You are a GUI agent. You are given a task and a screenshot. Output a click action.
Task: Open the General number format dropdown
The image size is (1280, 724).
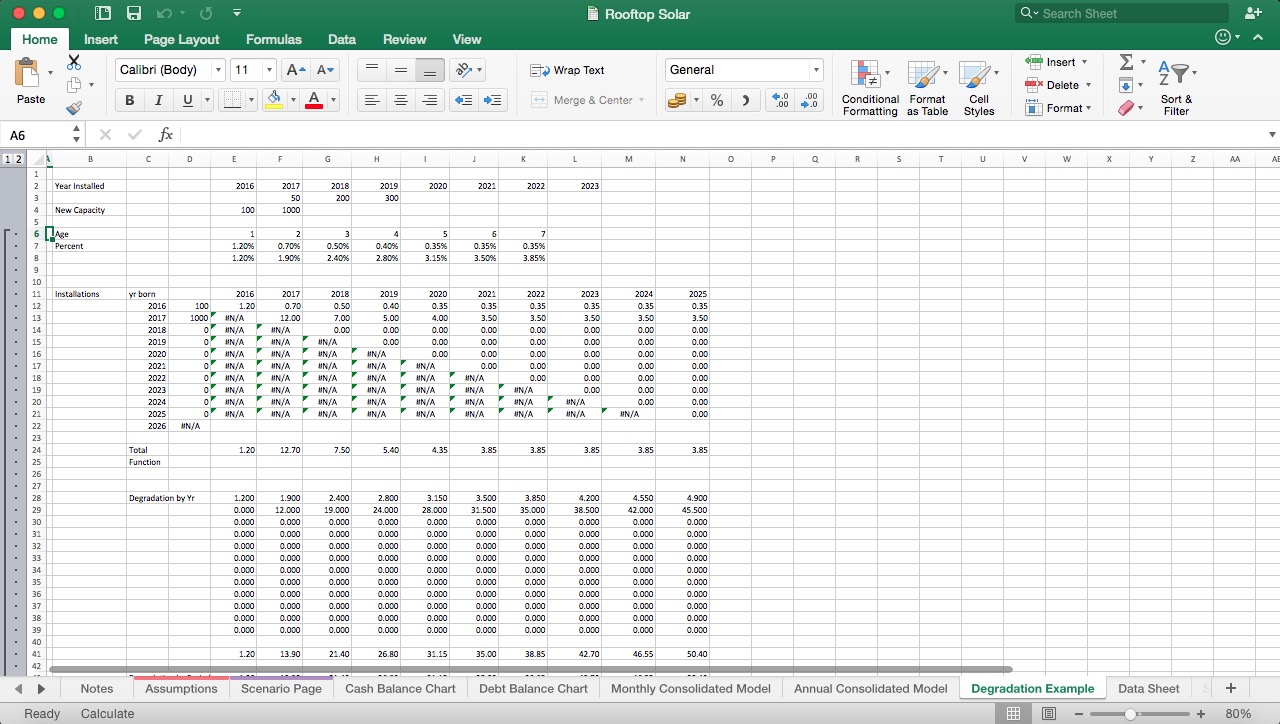744,70
